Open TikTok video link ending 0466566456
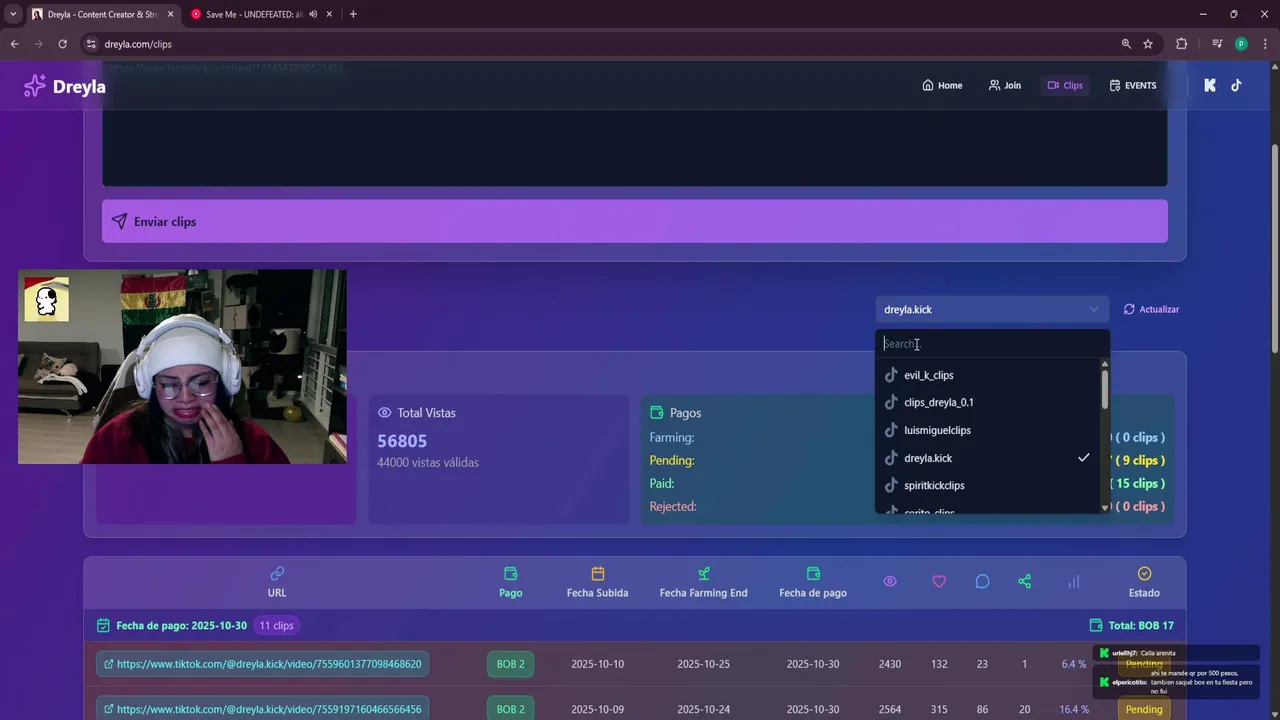The width and height of the screenshot is (1280, 720). click(263, 709)
